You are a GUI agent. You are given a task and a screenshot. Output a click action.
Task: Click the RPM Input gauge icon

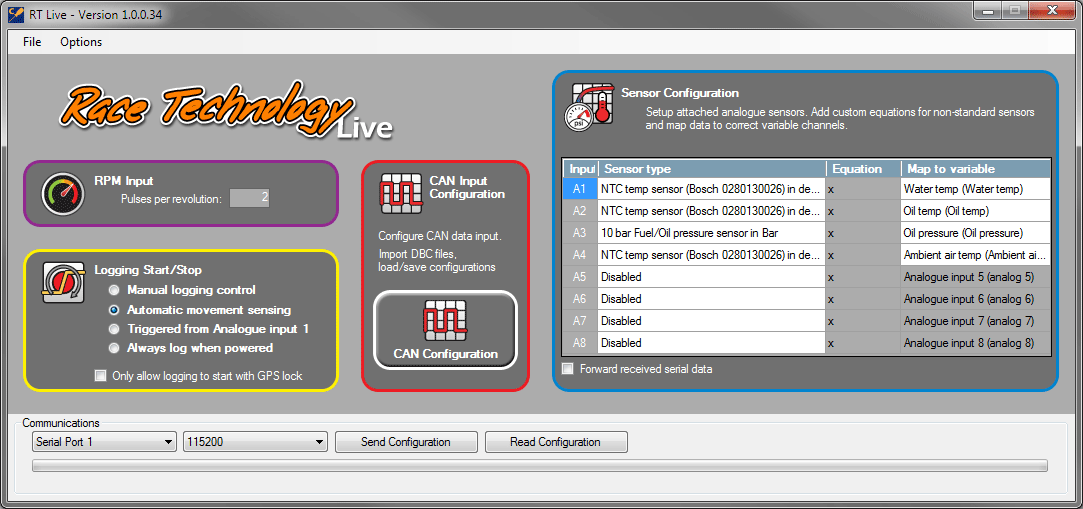[62, 194]
